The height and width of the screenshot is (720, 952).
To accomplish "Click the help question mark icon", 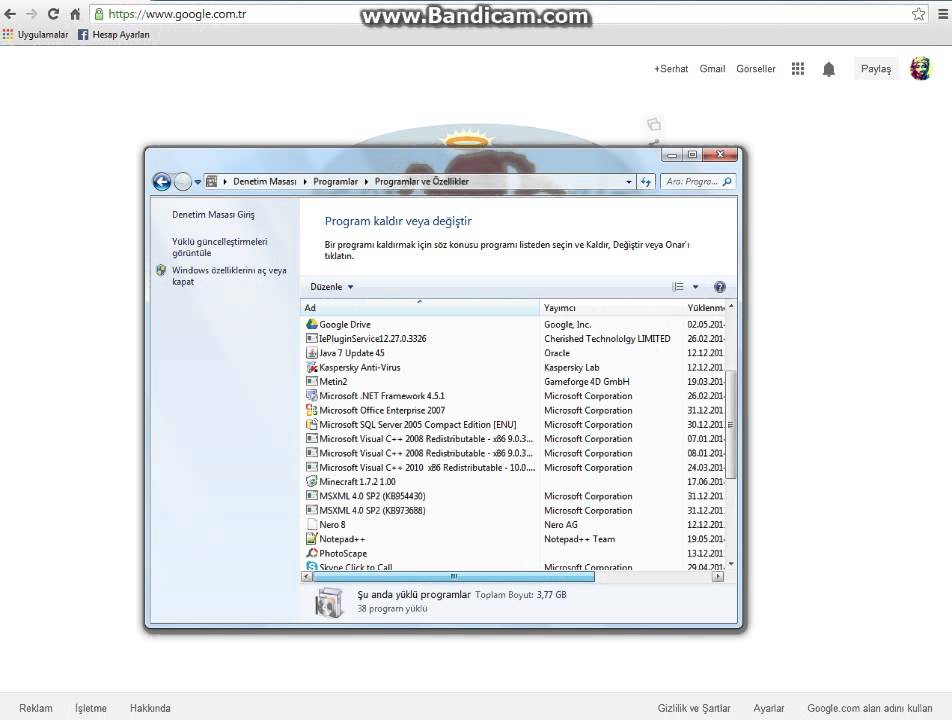I will [x=719, y=287].
